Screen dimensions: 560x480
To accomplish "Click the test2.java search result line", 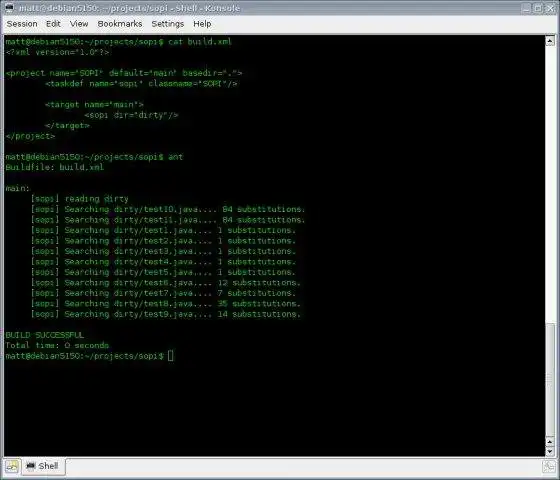I will [163, 241].
